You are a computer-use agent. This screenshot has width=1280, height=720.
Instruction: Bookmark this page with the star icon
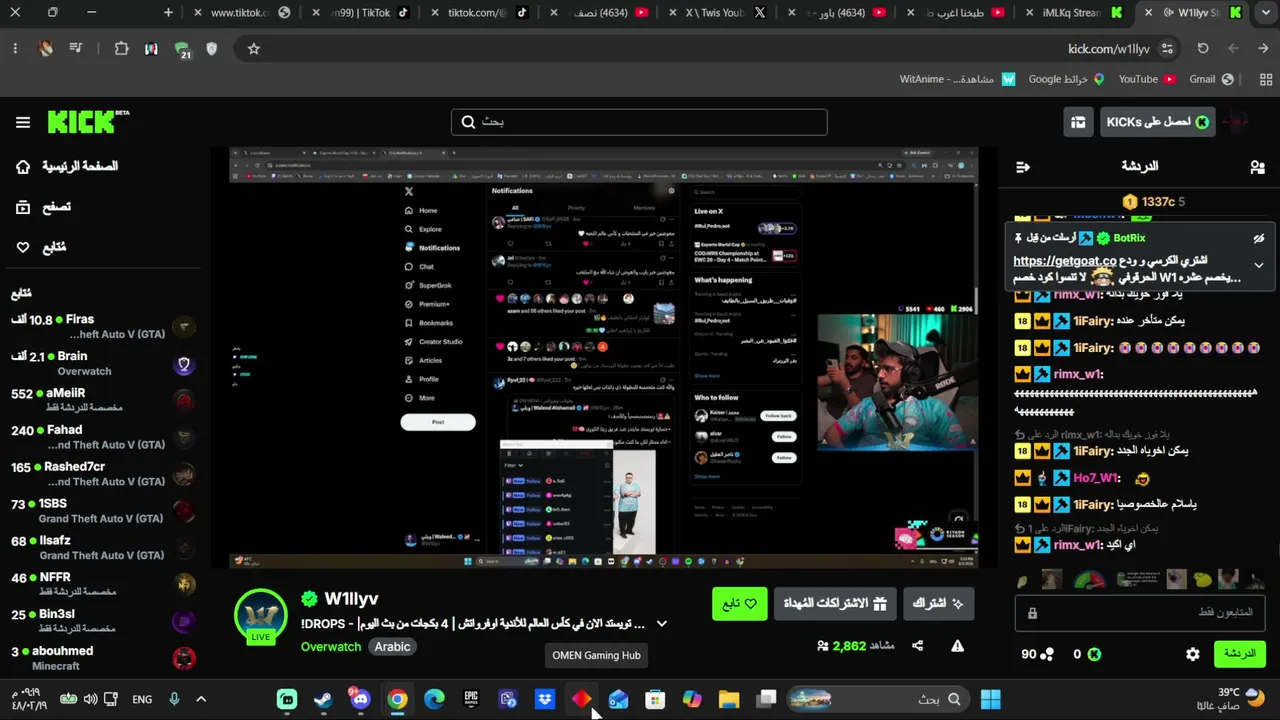(253, 48)
